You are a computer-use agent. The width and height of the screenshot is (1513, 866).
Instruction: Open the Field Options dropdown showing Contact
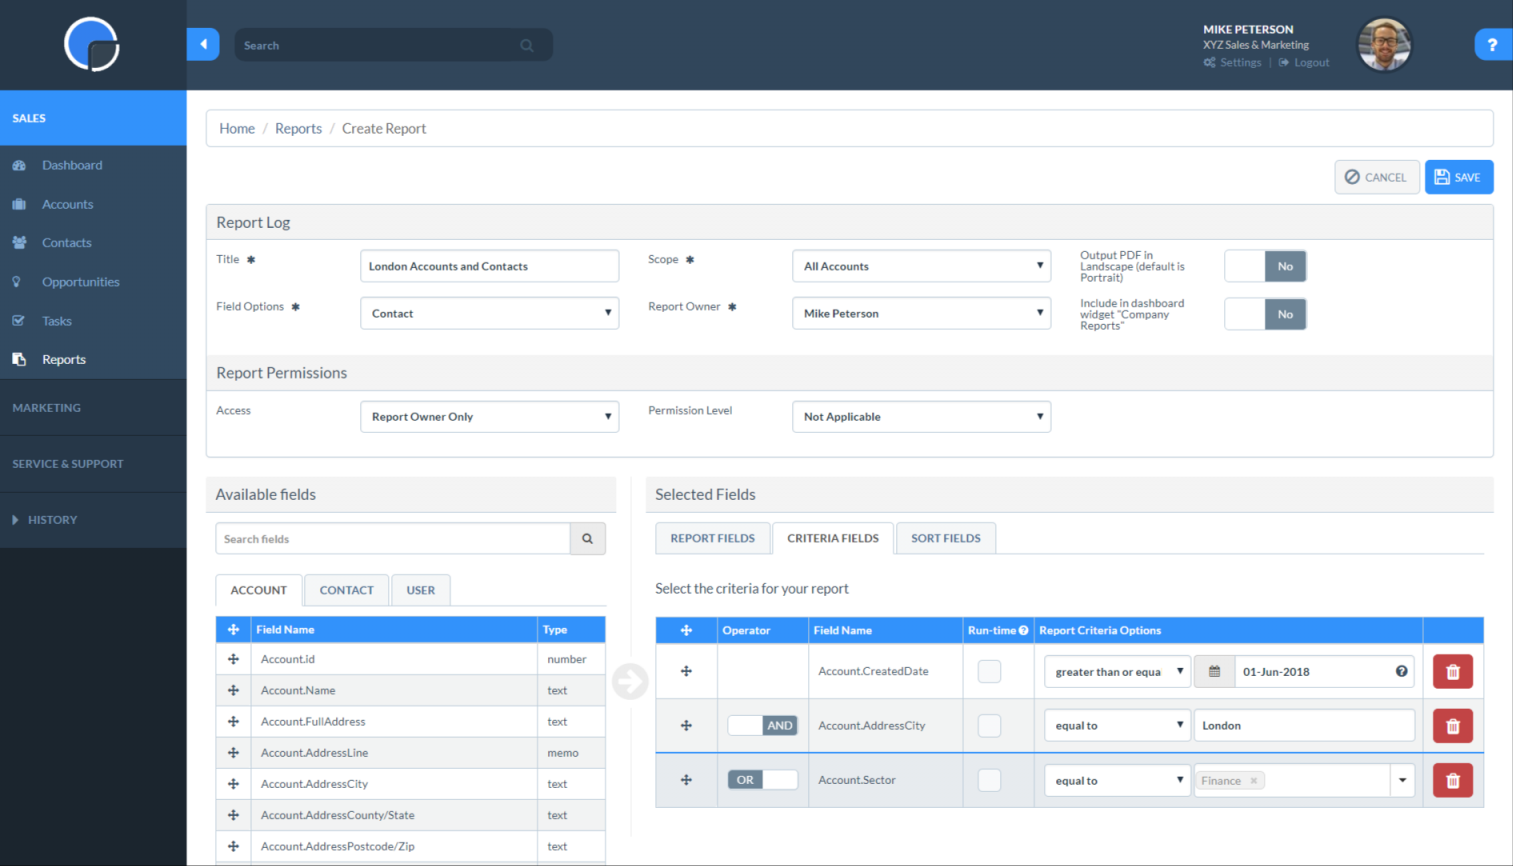(489, 313)
